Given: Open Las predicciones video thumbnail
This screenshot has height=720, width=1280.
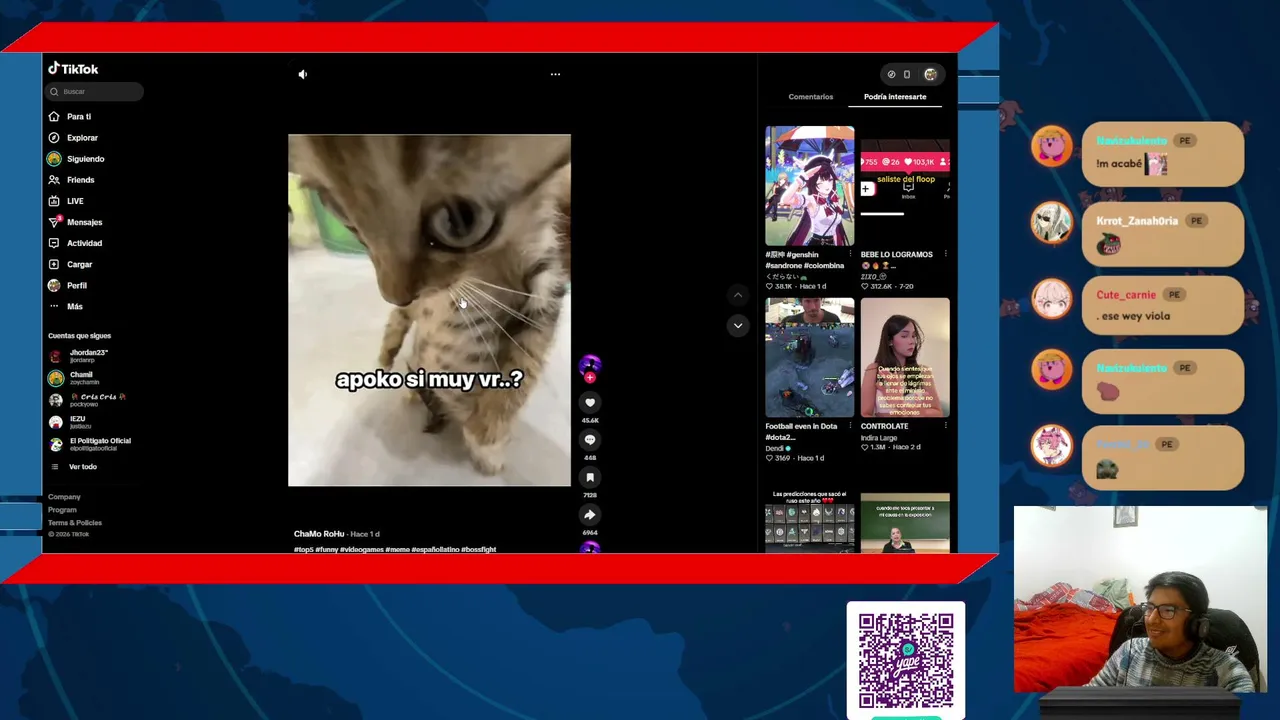Looking at the screenshot, I should pos(810,522).
